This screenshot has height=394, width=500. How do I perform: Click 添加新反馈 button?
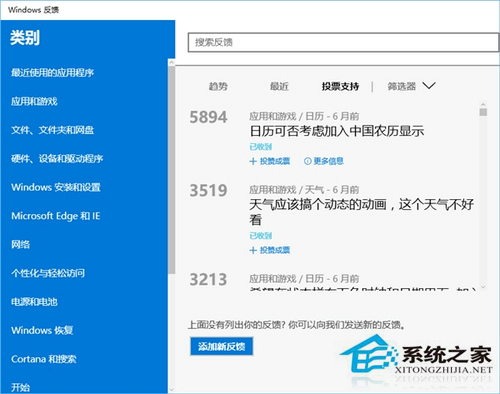point(221,346)
